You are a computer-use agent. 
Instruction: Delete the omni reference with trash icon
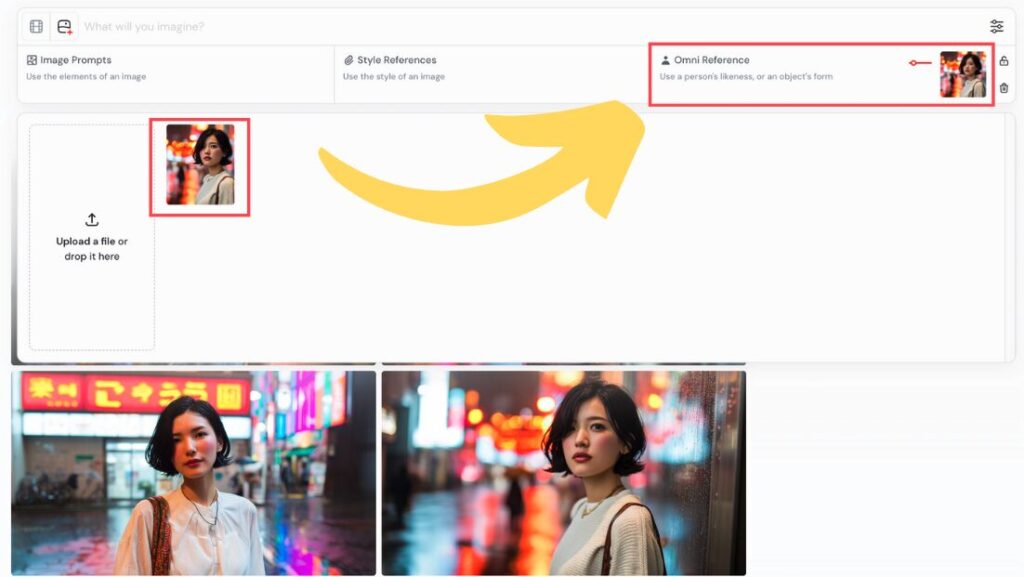tap(1004, 88)
